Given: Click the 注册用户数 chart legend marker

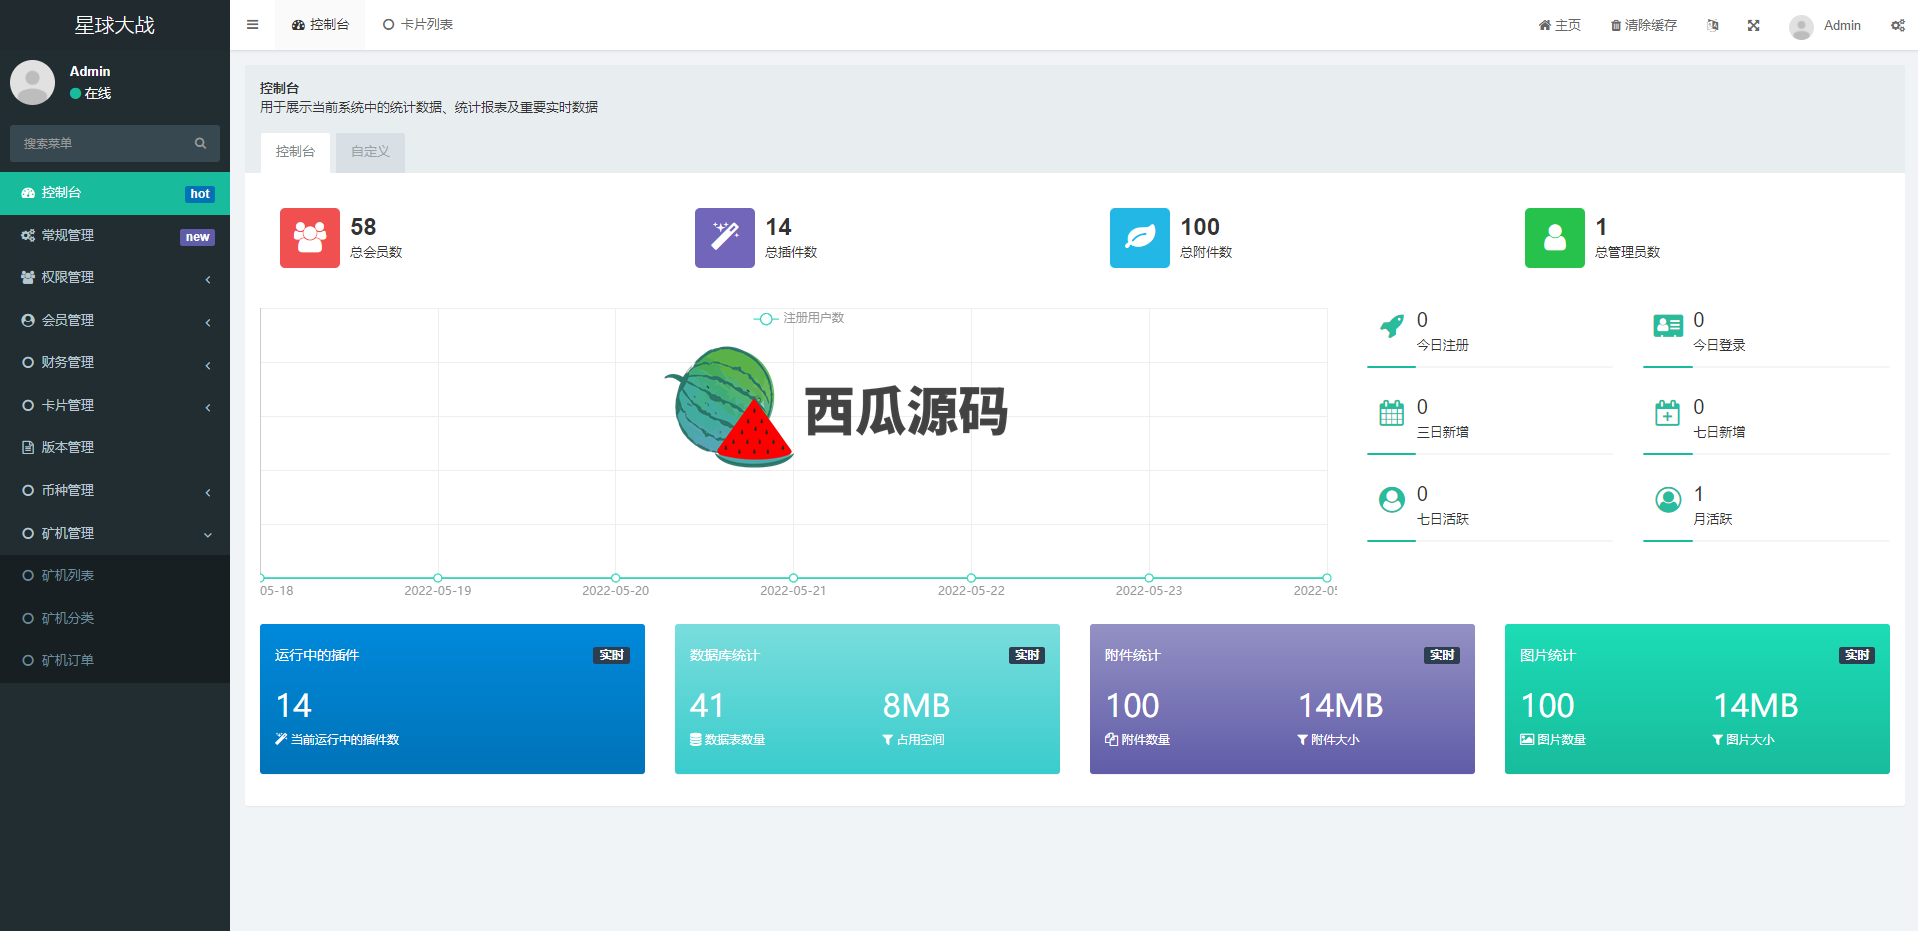Looking at the screenshot, I should coord(766,319).
